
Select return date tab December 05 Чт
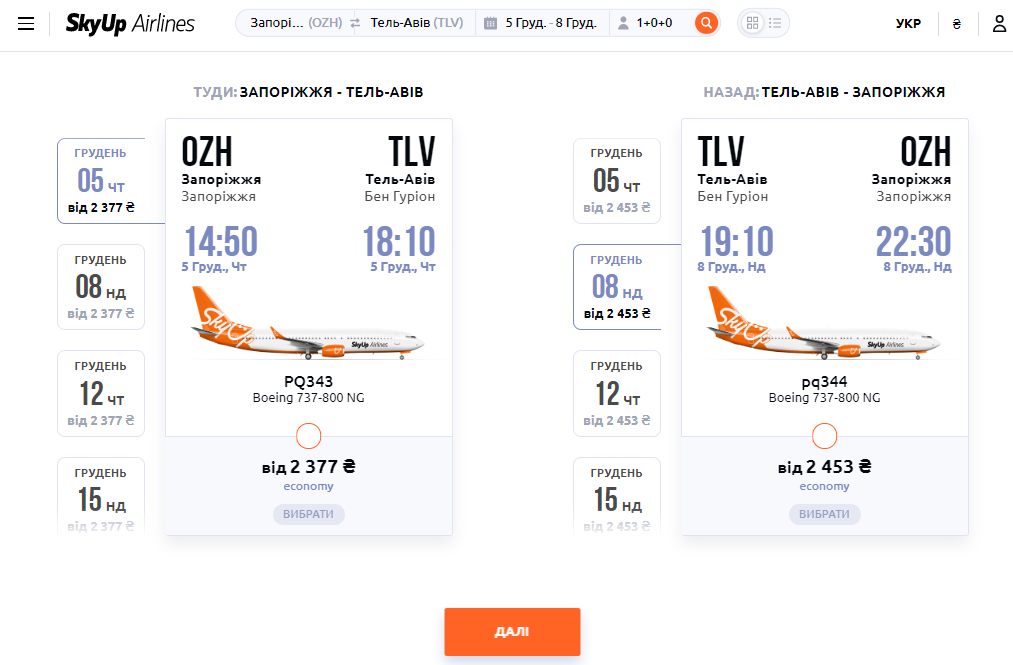coord(617,181)
